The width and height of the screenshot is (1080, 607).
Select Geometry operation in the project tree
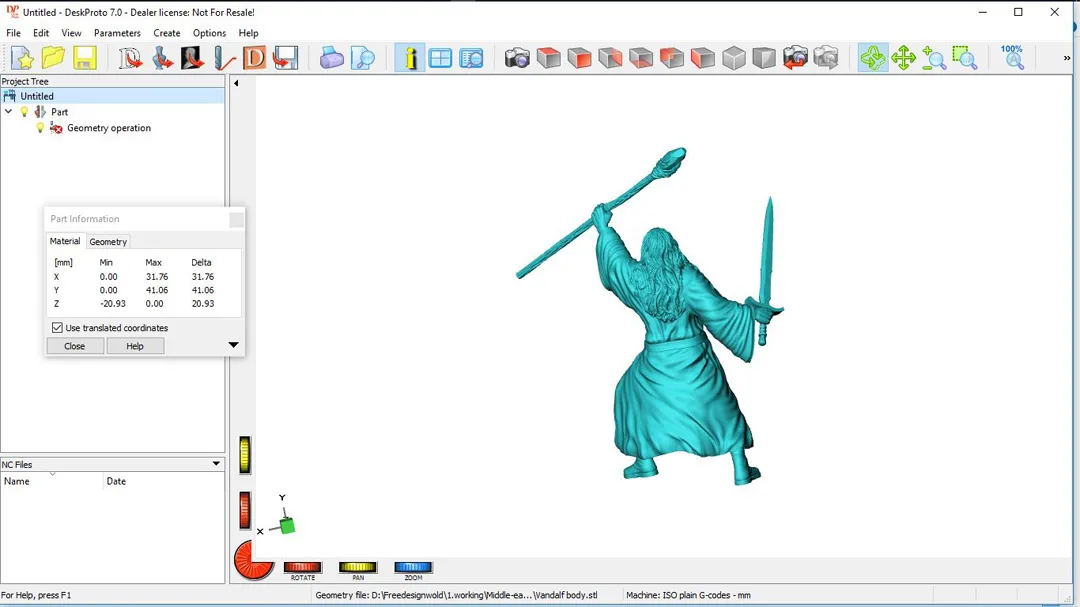coord(109,128)
